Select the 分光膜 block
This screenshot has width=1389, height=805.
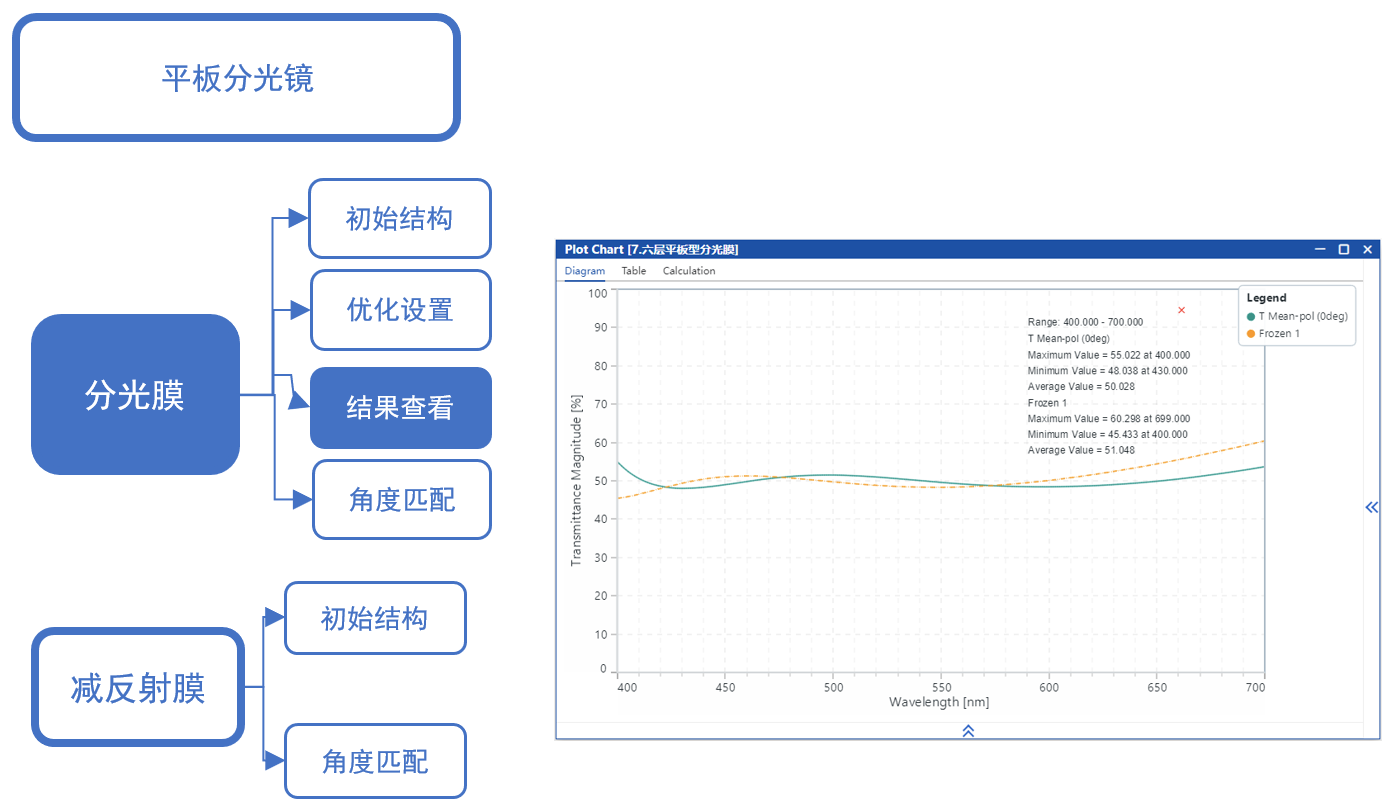135,395
